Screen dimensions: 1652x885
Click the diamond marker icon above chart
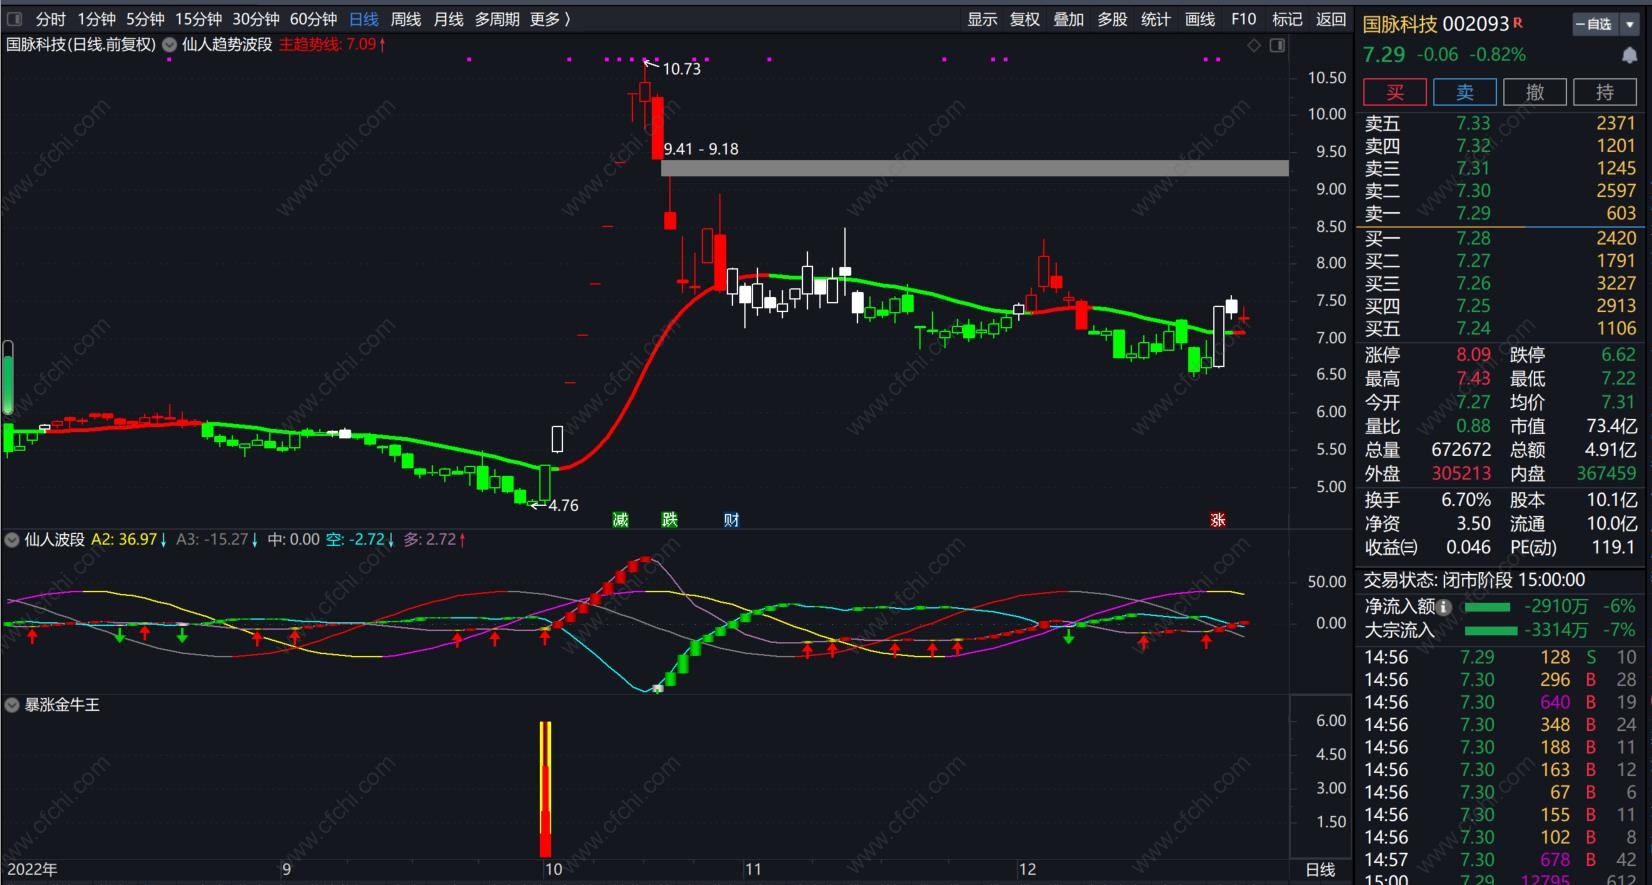coord(1254,45)
